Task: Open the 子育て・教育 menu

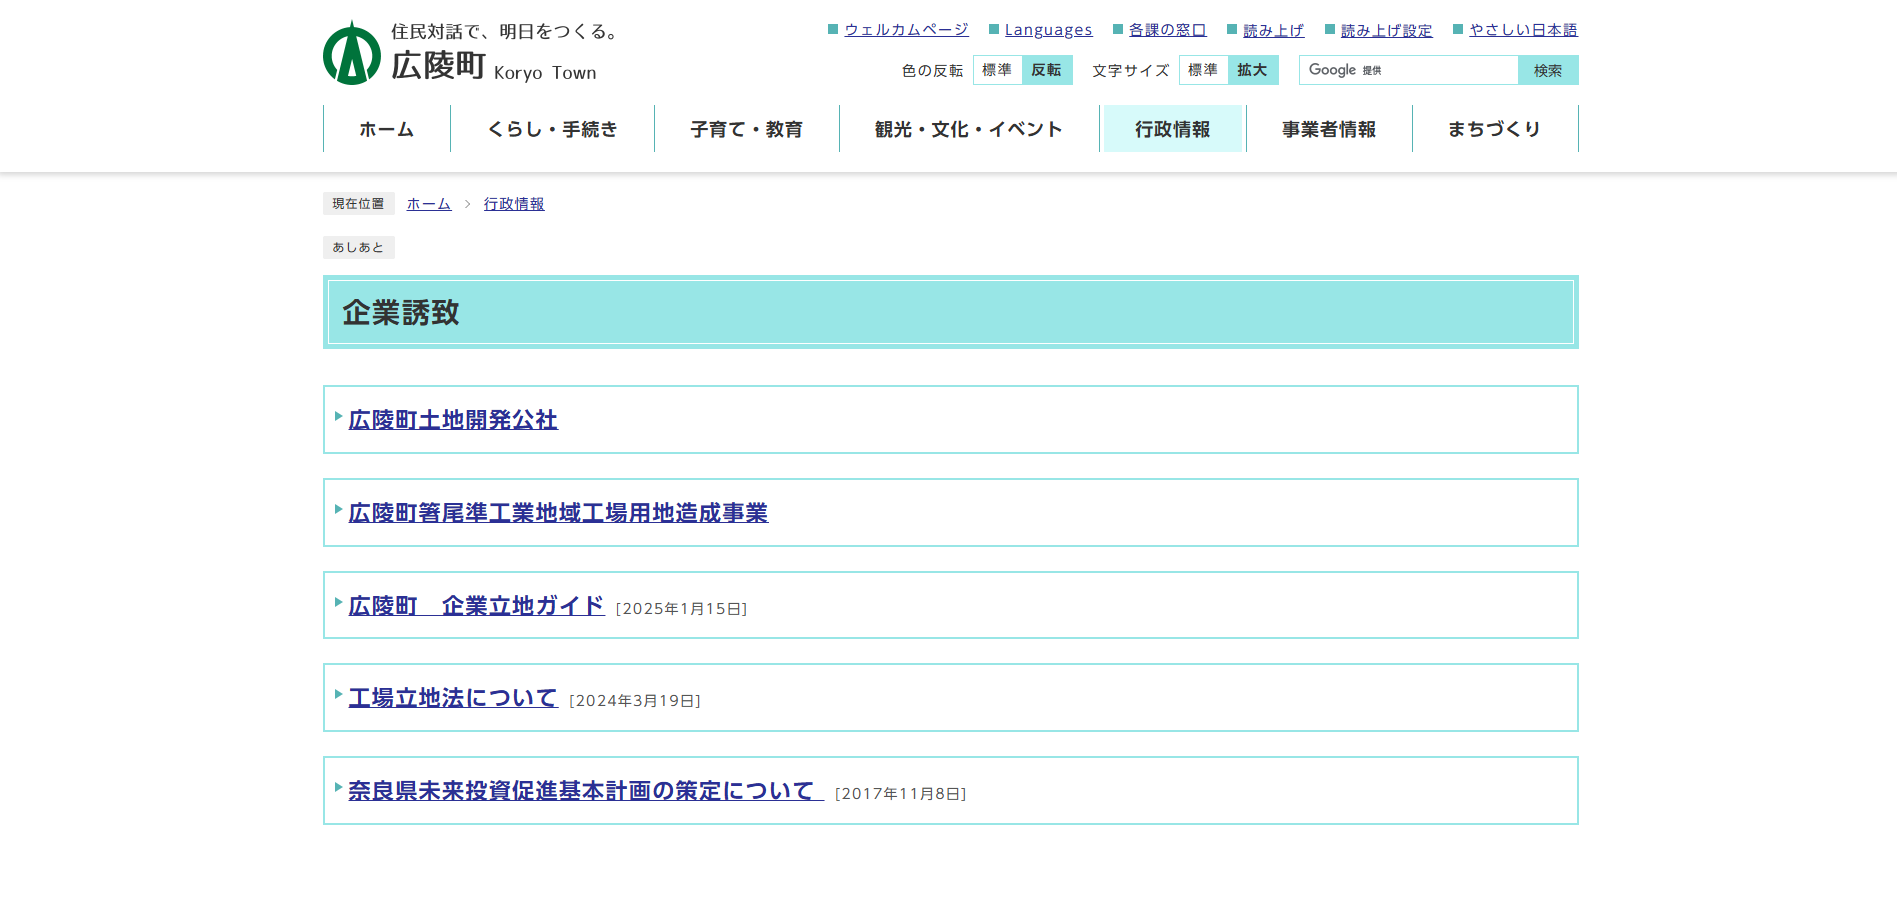Action: tap(747, 129)
